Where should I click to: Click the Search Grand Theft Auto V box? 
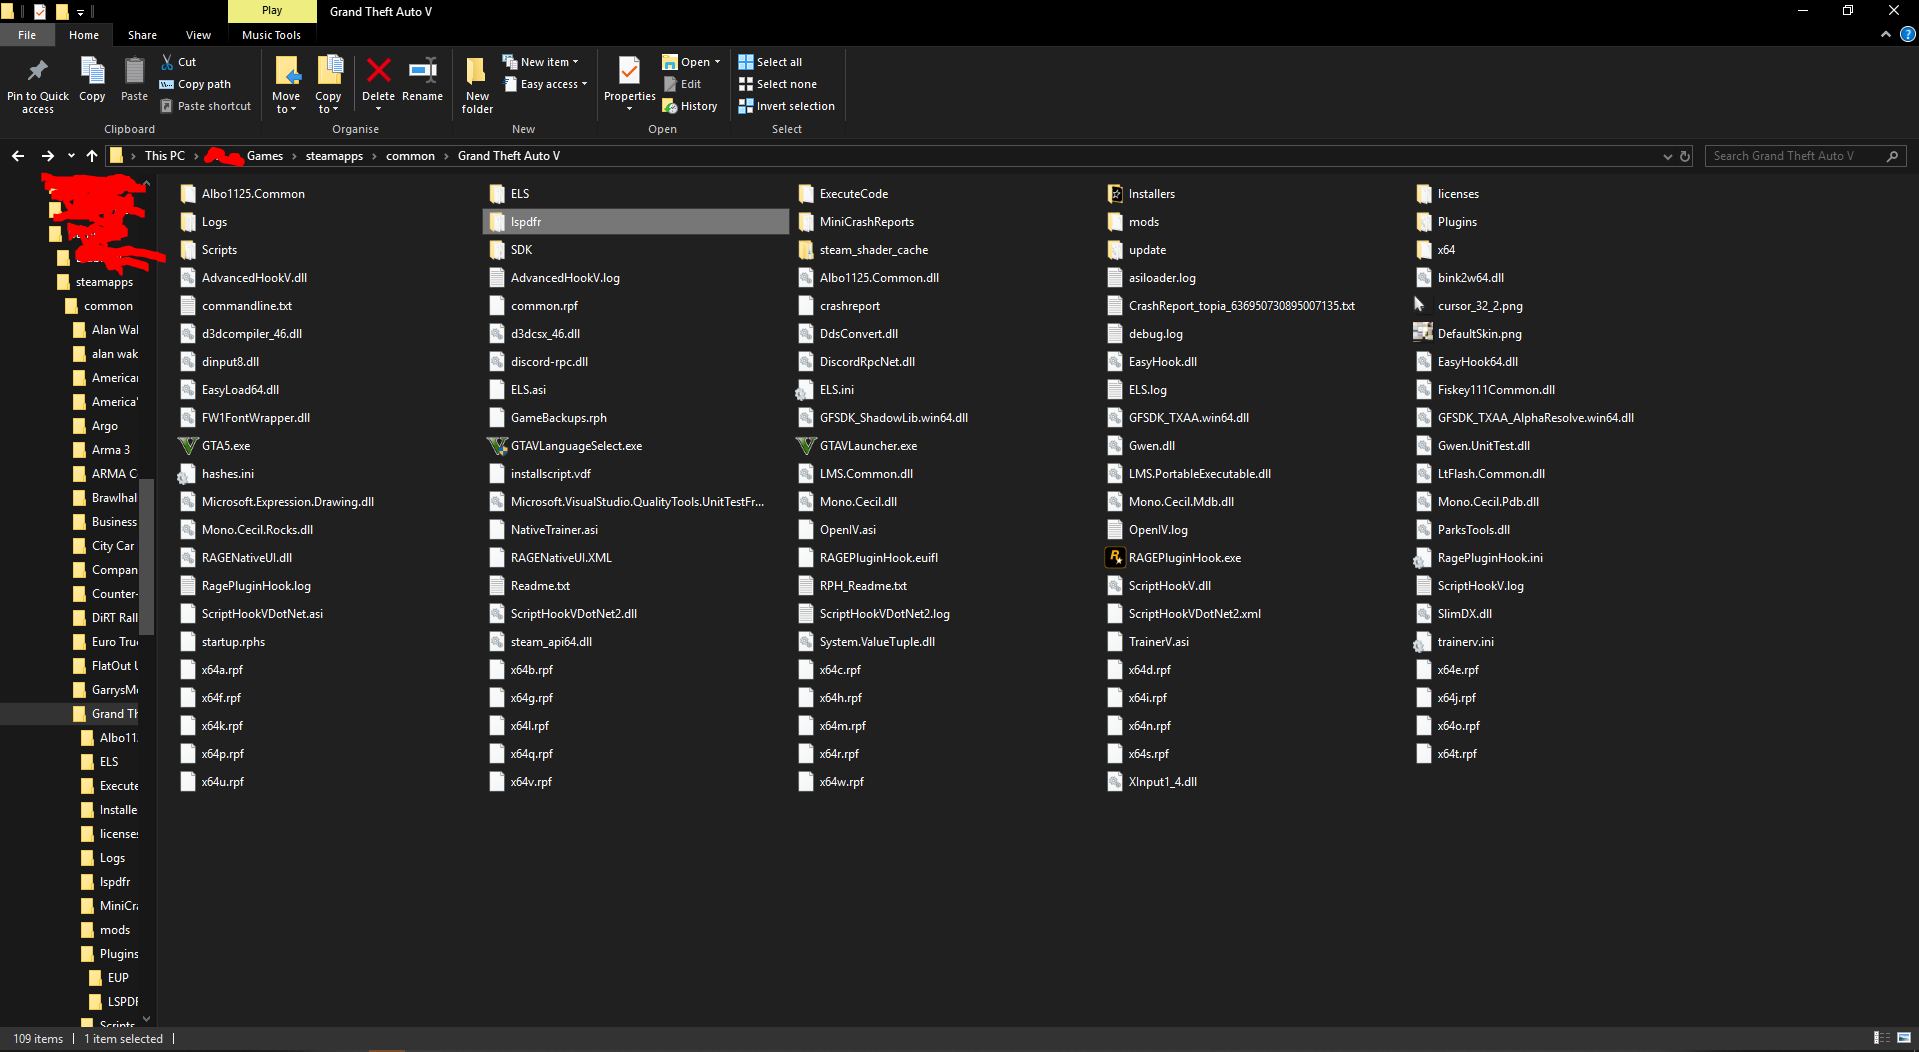(x=1795, y=156)
